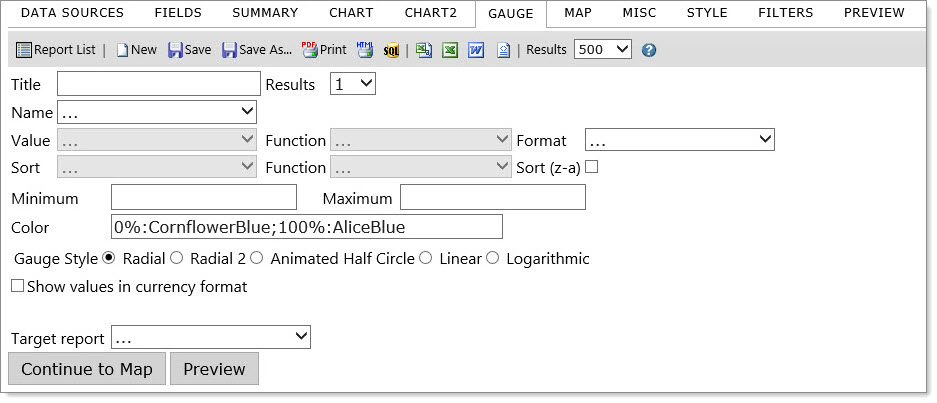Switch to the FILTERS tab
This screenshot has width=937, height=403.
click(x=785, y=13)
